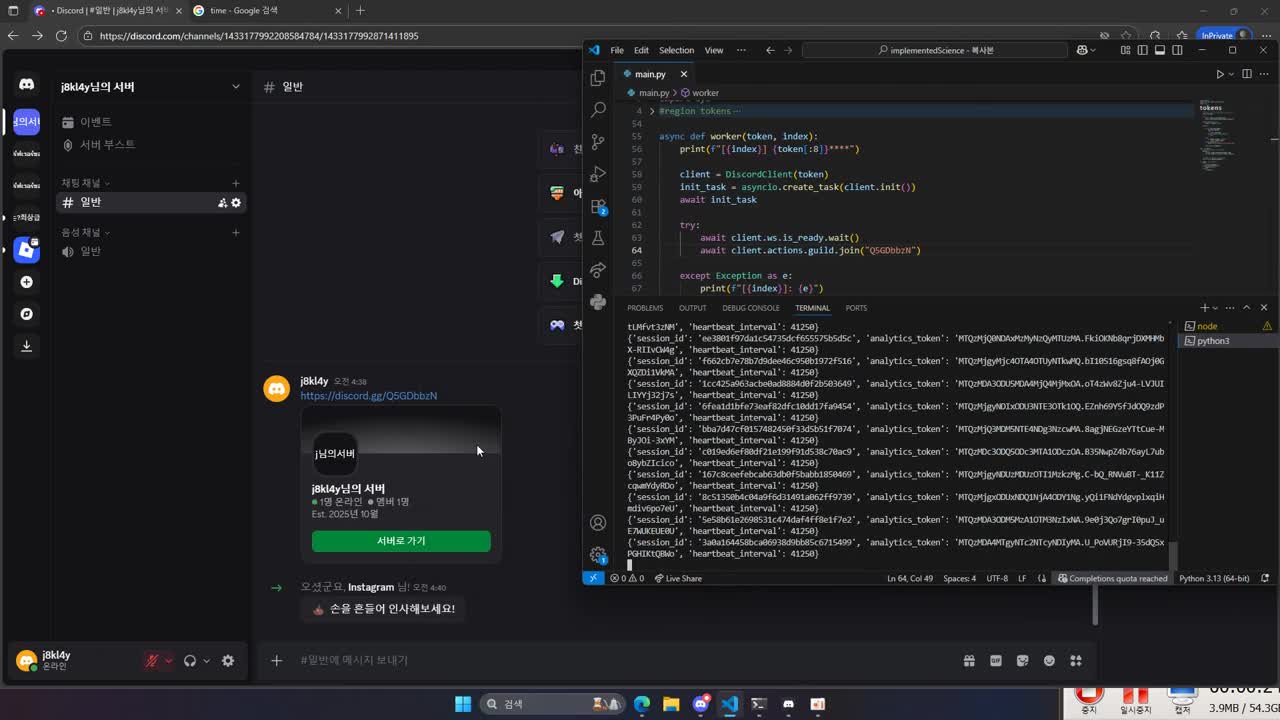
Task: Click VS Code command center search box
Action: click(935, 50)
